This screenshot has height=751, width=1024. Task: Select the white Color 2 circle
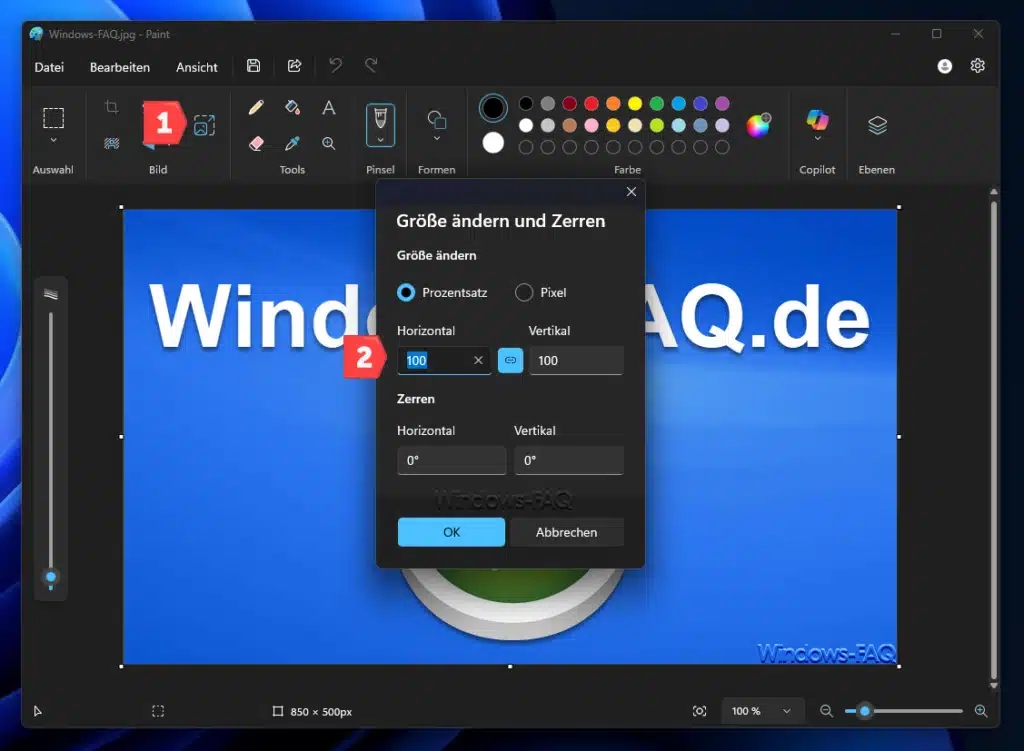point(493,142)
